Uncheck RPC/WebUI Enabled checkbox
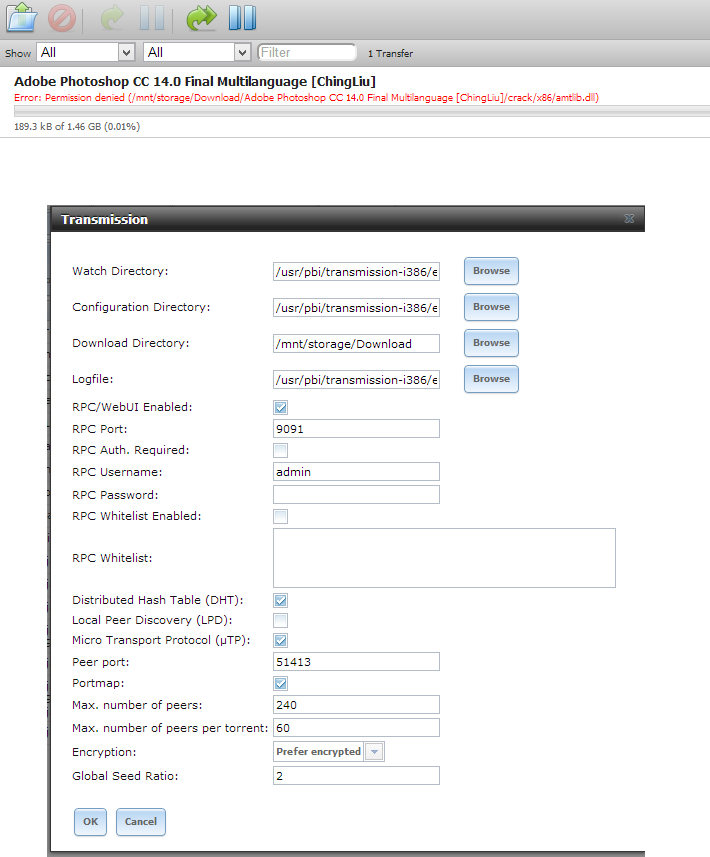Image resolution: width=710 pixels, height=857 pixels. click(280, 407)
